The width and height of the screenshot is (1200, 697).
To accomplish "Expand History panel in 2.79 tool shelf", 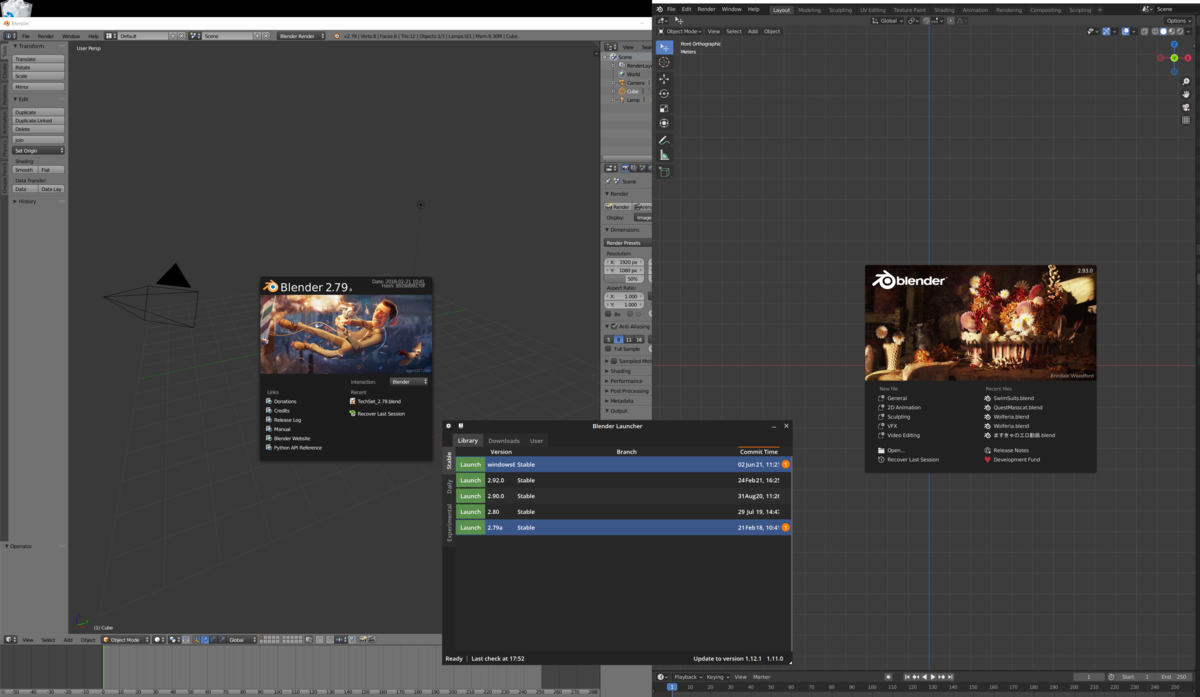I will pos(25,201).
